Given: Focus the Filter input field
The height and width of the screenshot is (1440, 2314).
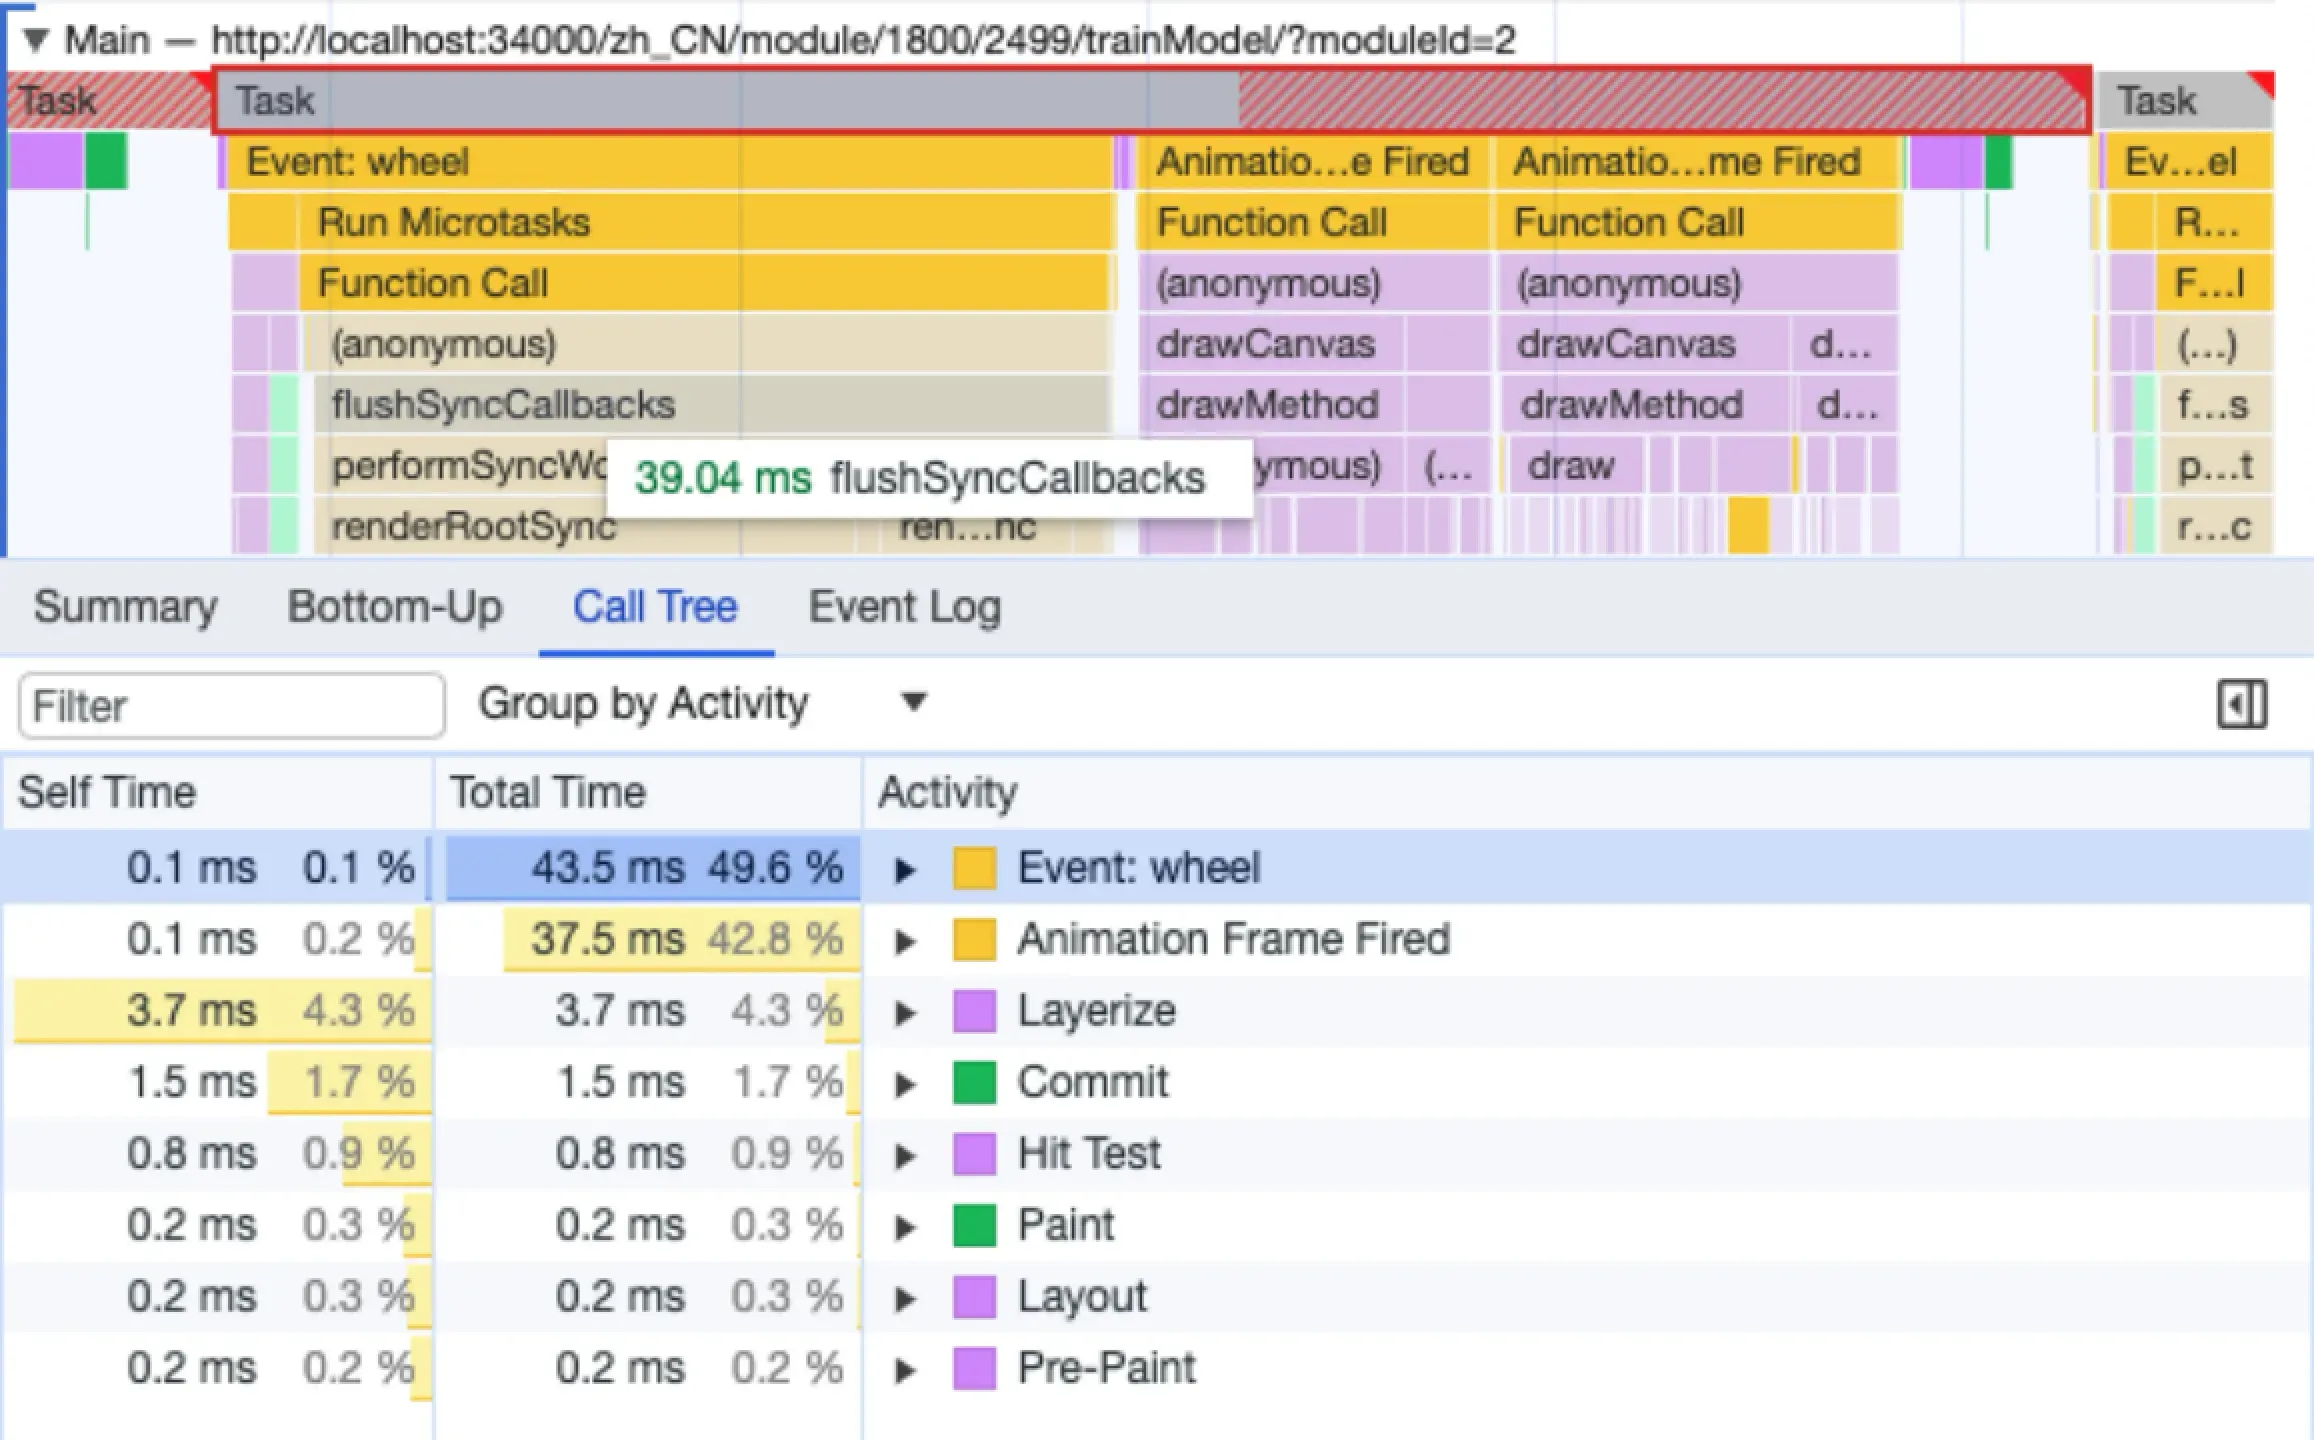Looking at the screenshot, I should coord(231,706).
